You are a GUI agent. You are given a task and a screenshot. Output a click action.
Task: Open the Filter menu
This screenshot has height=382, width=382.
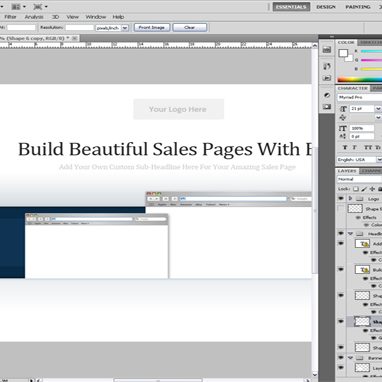(x=10, y=17)
